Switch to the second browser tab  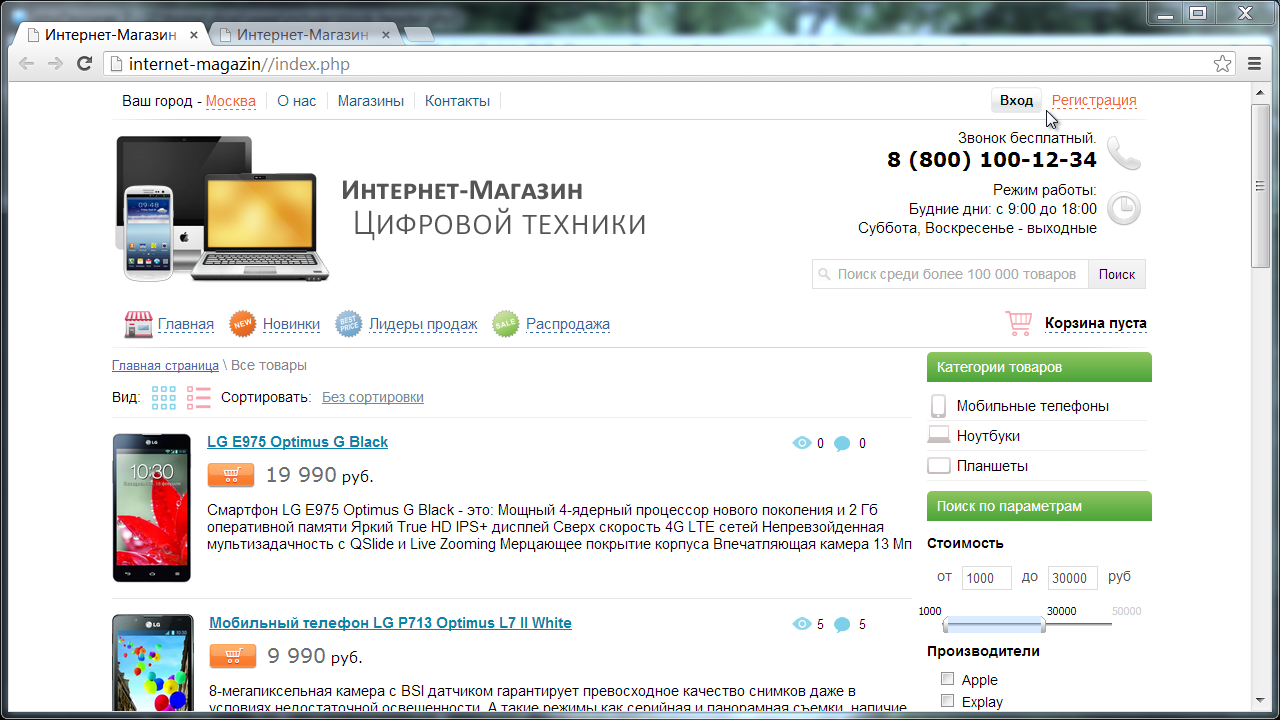302,34
